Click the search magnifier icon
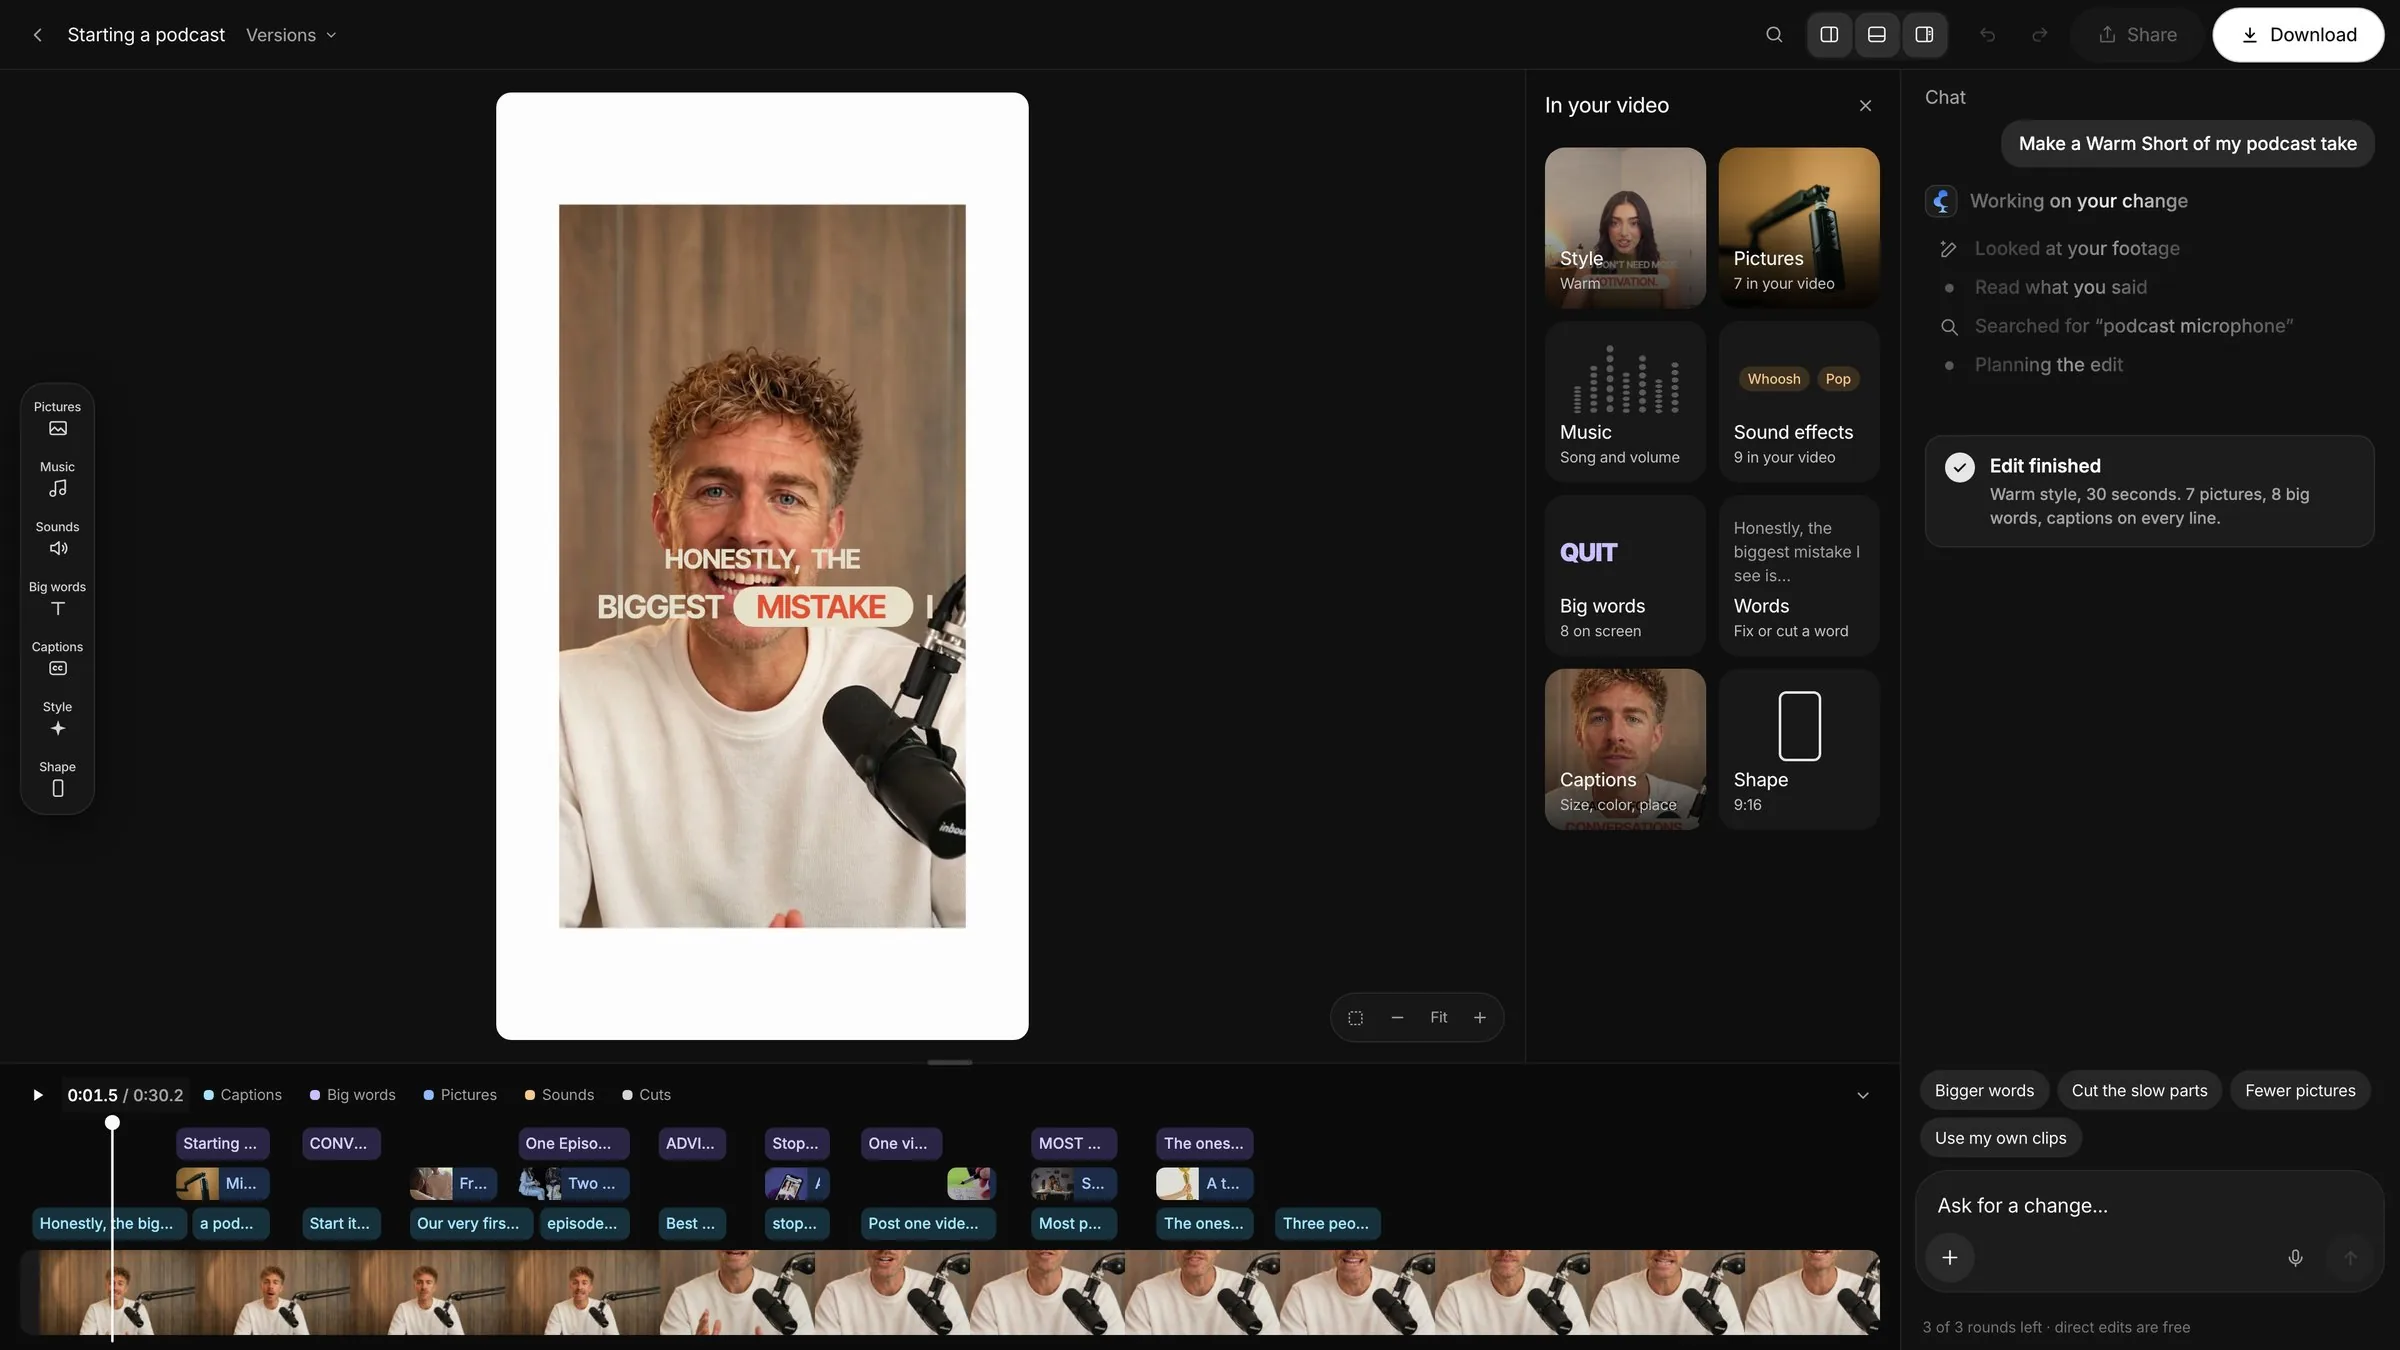Viewport: 2400px width, 1350px height. (x=1774, y=35)
